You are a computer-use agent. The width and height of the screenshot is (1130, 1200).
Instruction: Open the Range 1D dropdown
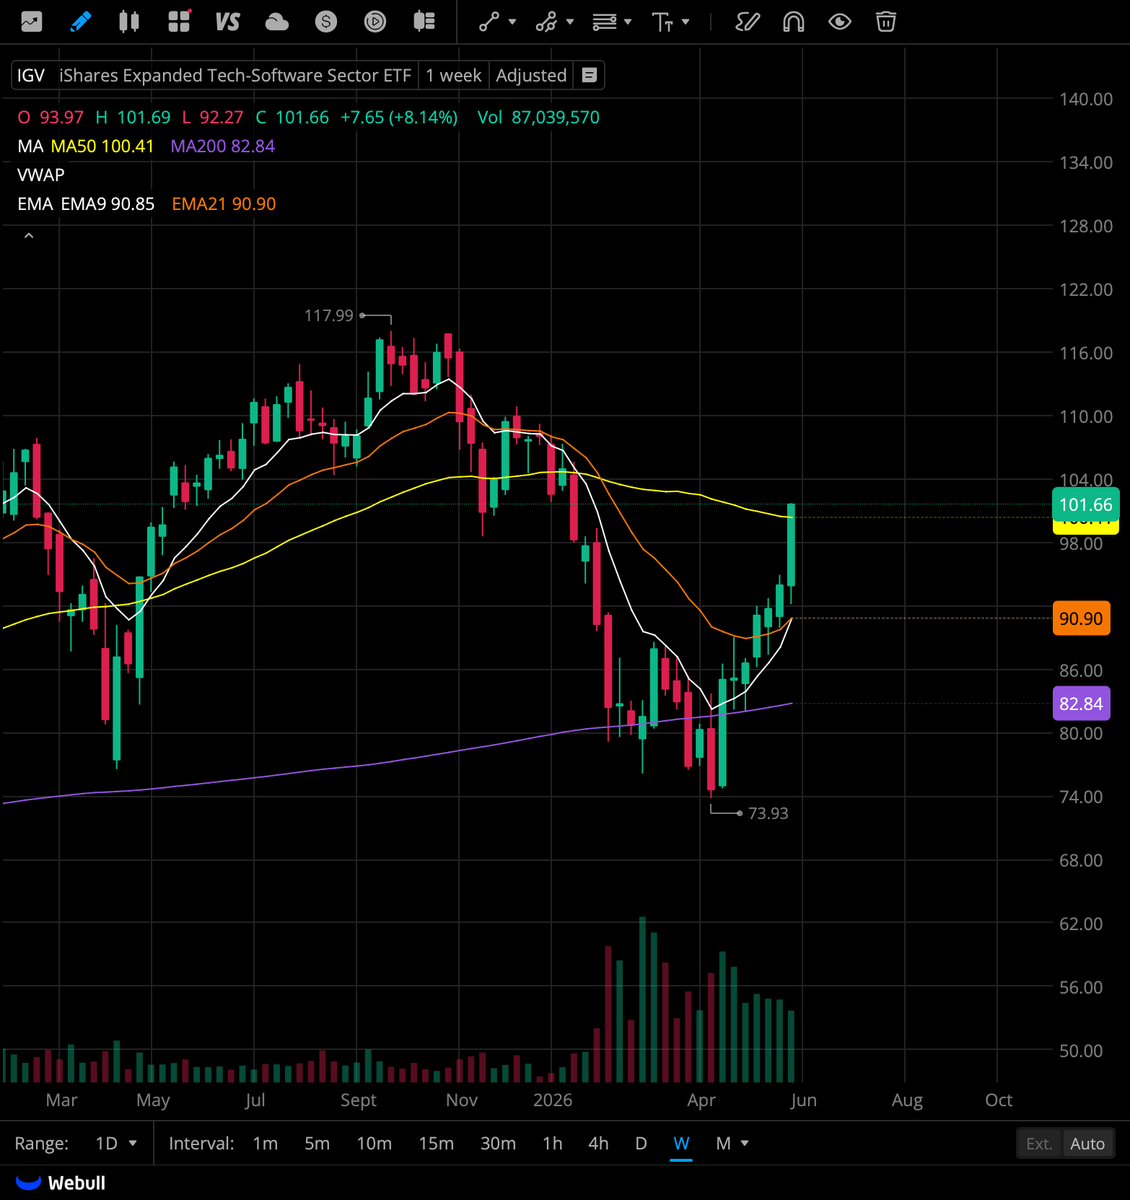tap(116, 1143)
